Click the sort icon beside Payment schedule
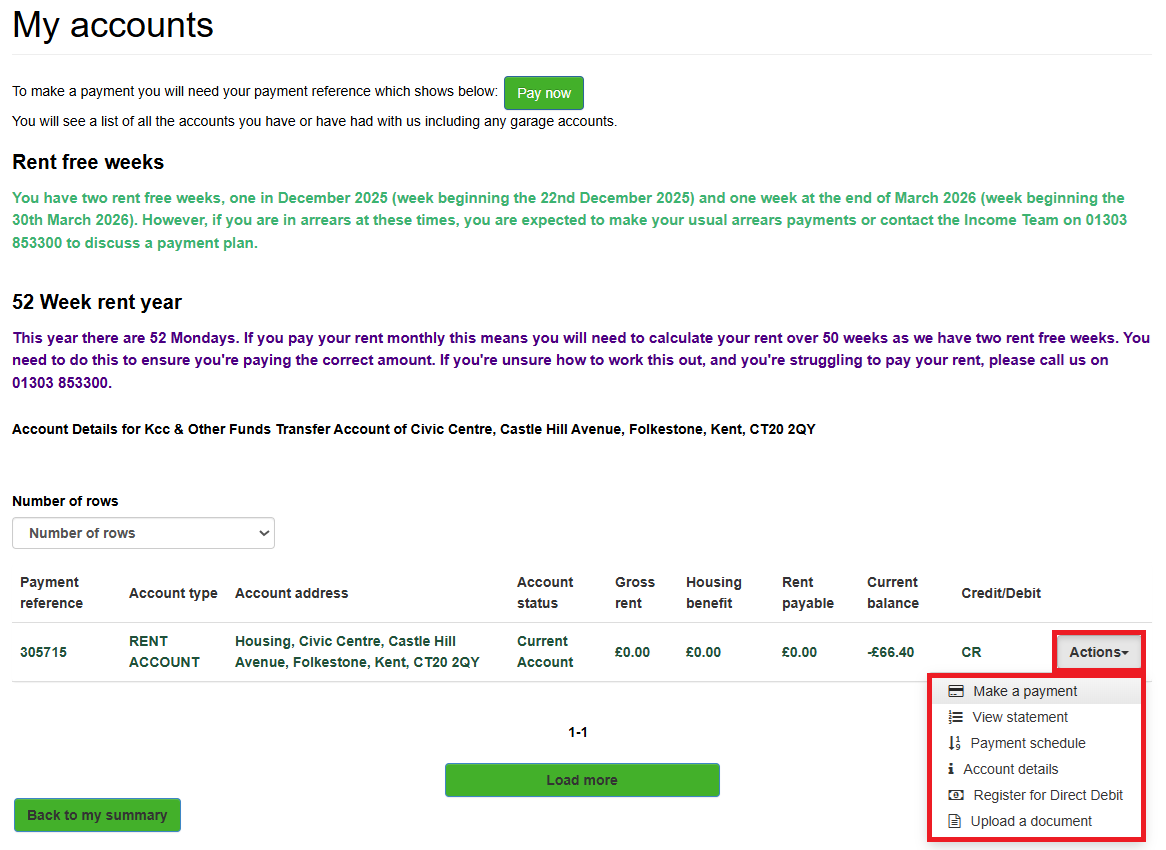The width and height of the screenshot is (1166, 850). [x=955, y=743]
